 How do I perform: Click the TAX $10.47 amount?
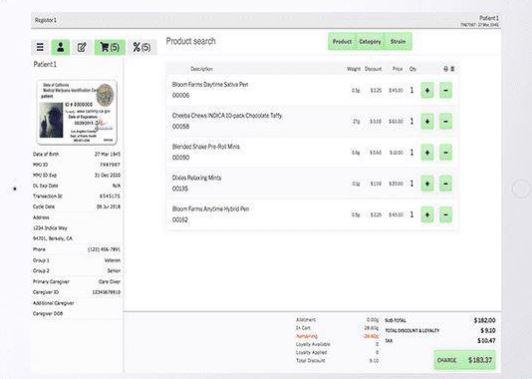pos(486,341)
